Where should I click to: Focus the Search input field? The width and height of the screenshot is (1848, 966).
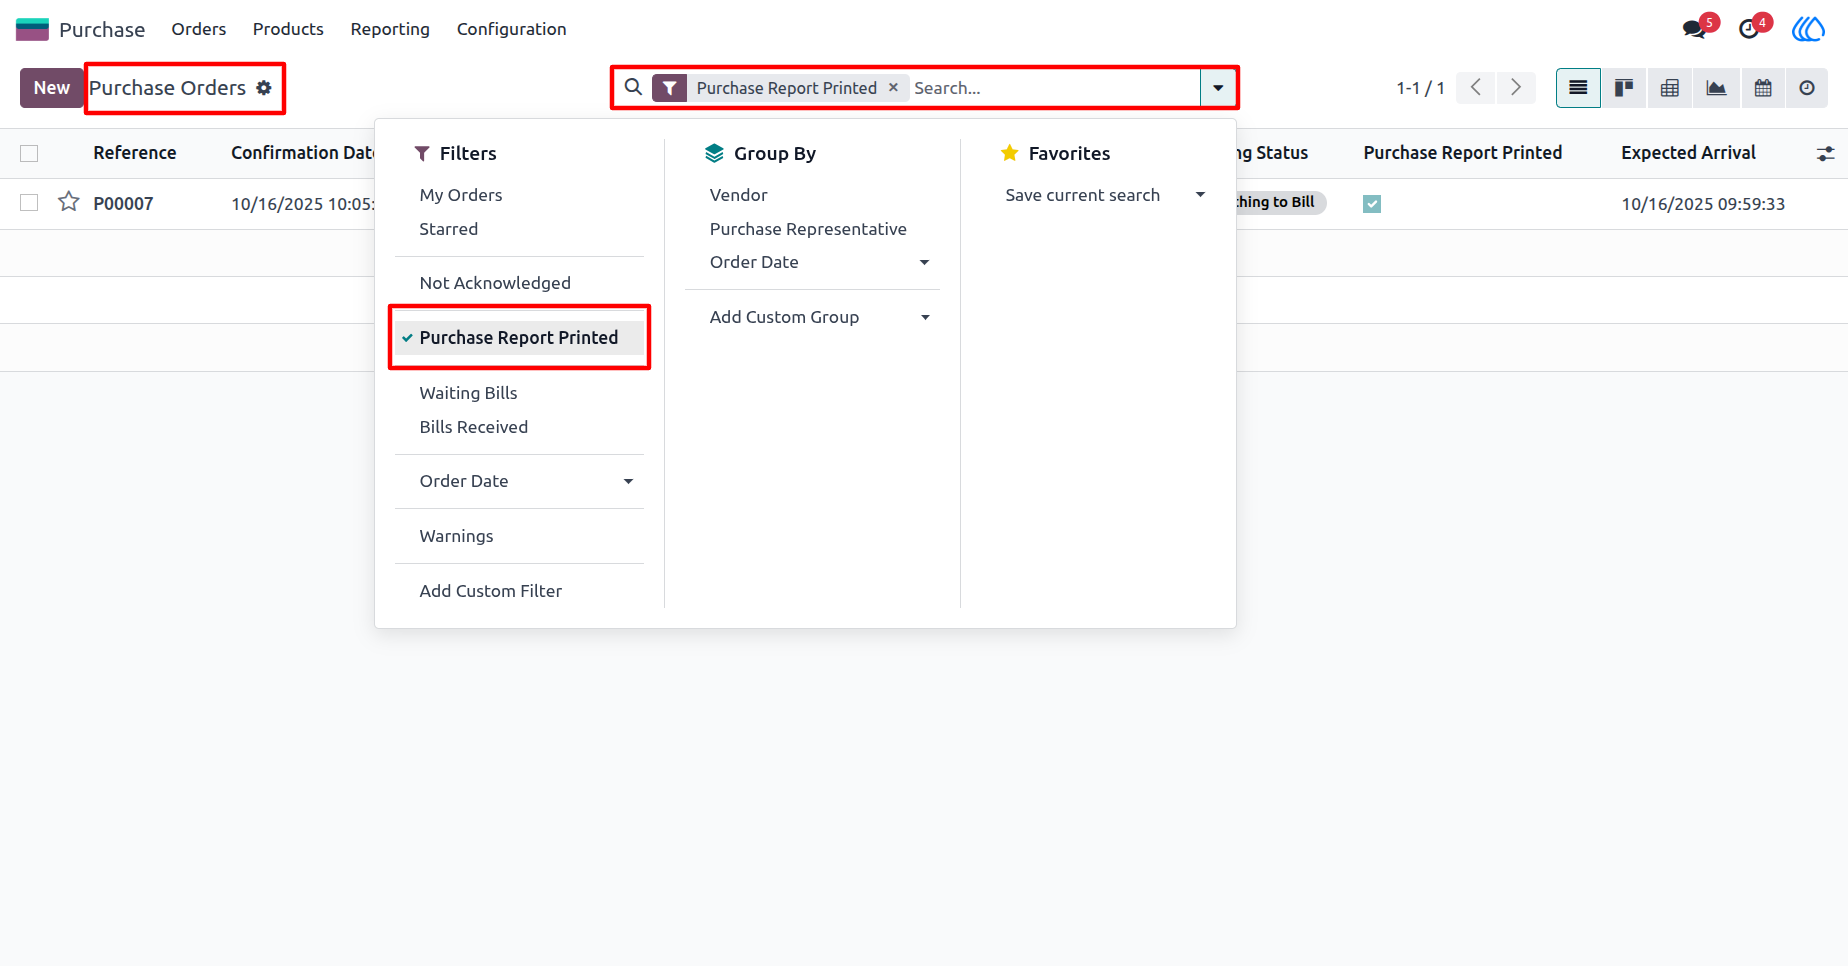pos(1052,88)
